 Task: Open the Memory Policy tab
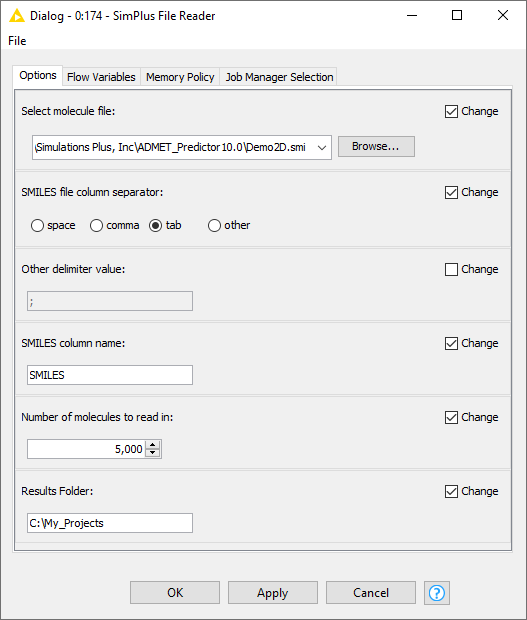coord(180,77)
